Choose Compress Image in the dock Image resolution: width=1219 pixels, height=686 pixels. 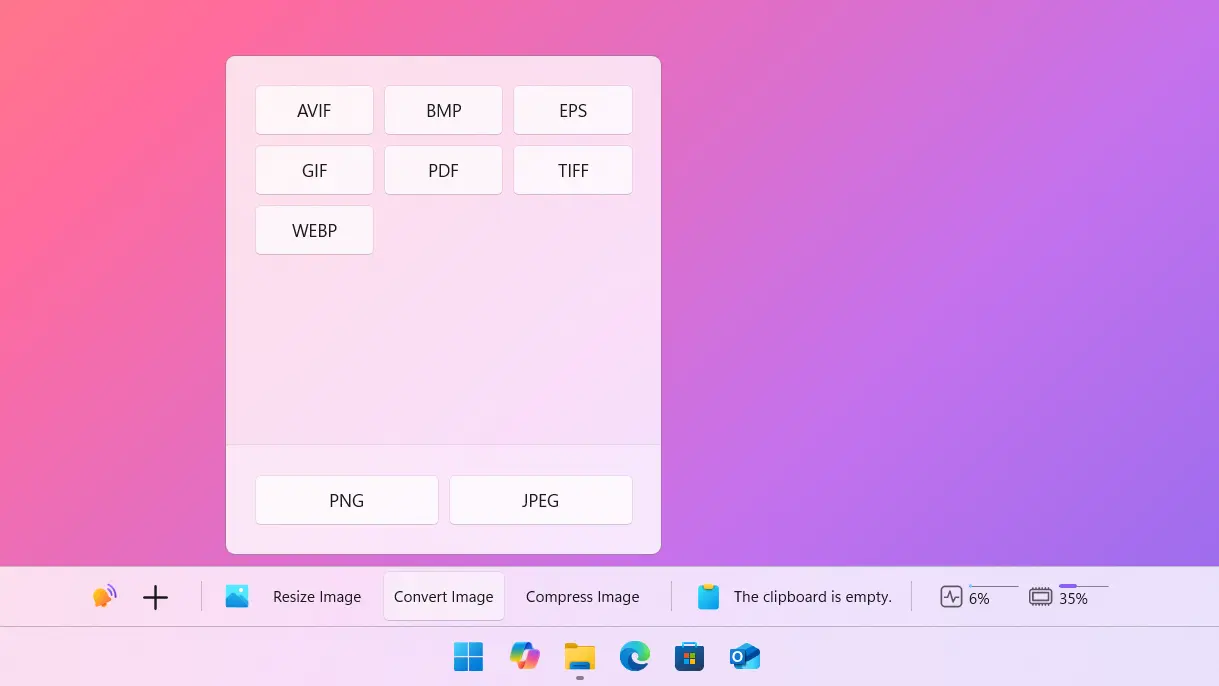(582, 597)
